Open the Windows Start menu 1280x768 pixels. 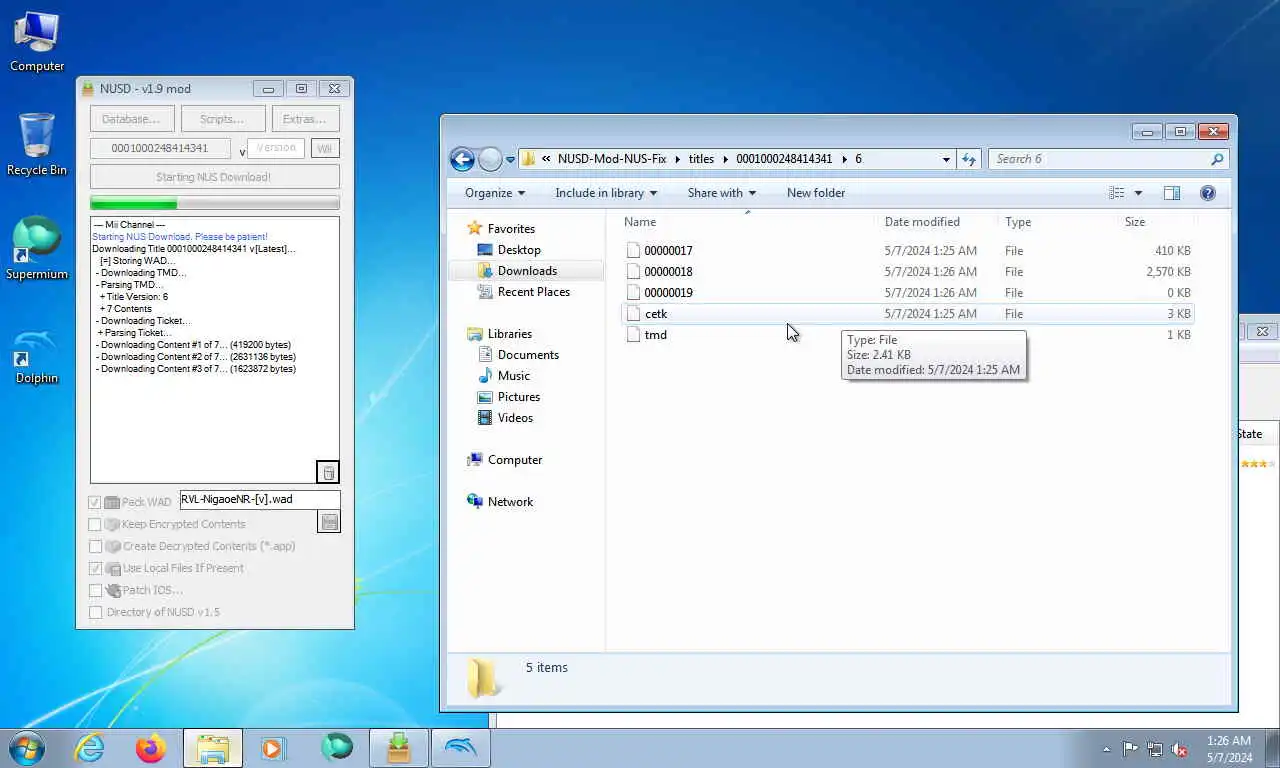pos(27,748)
